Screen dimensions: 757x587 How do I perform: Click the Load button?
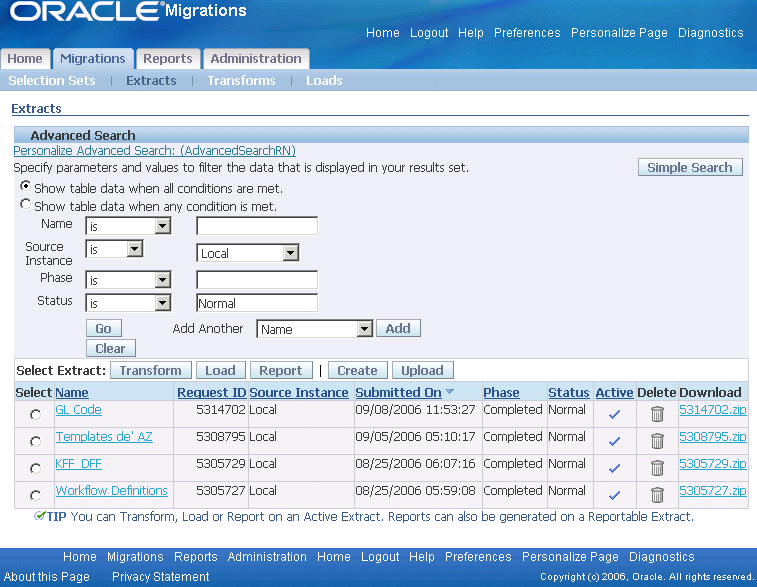221,370
